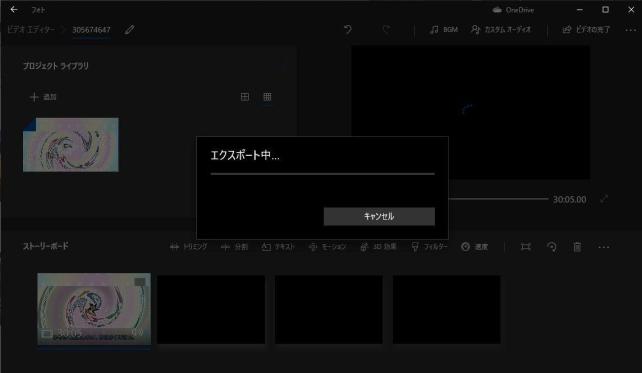Viewport: 642px width, 373px height.
Task: Open ビデオ エディター breadcrumb link
Action: (x=31, y=29)
